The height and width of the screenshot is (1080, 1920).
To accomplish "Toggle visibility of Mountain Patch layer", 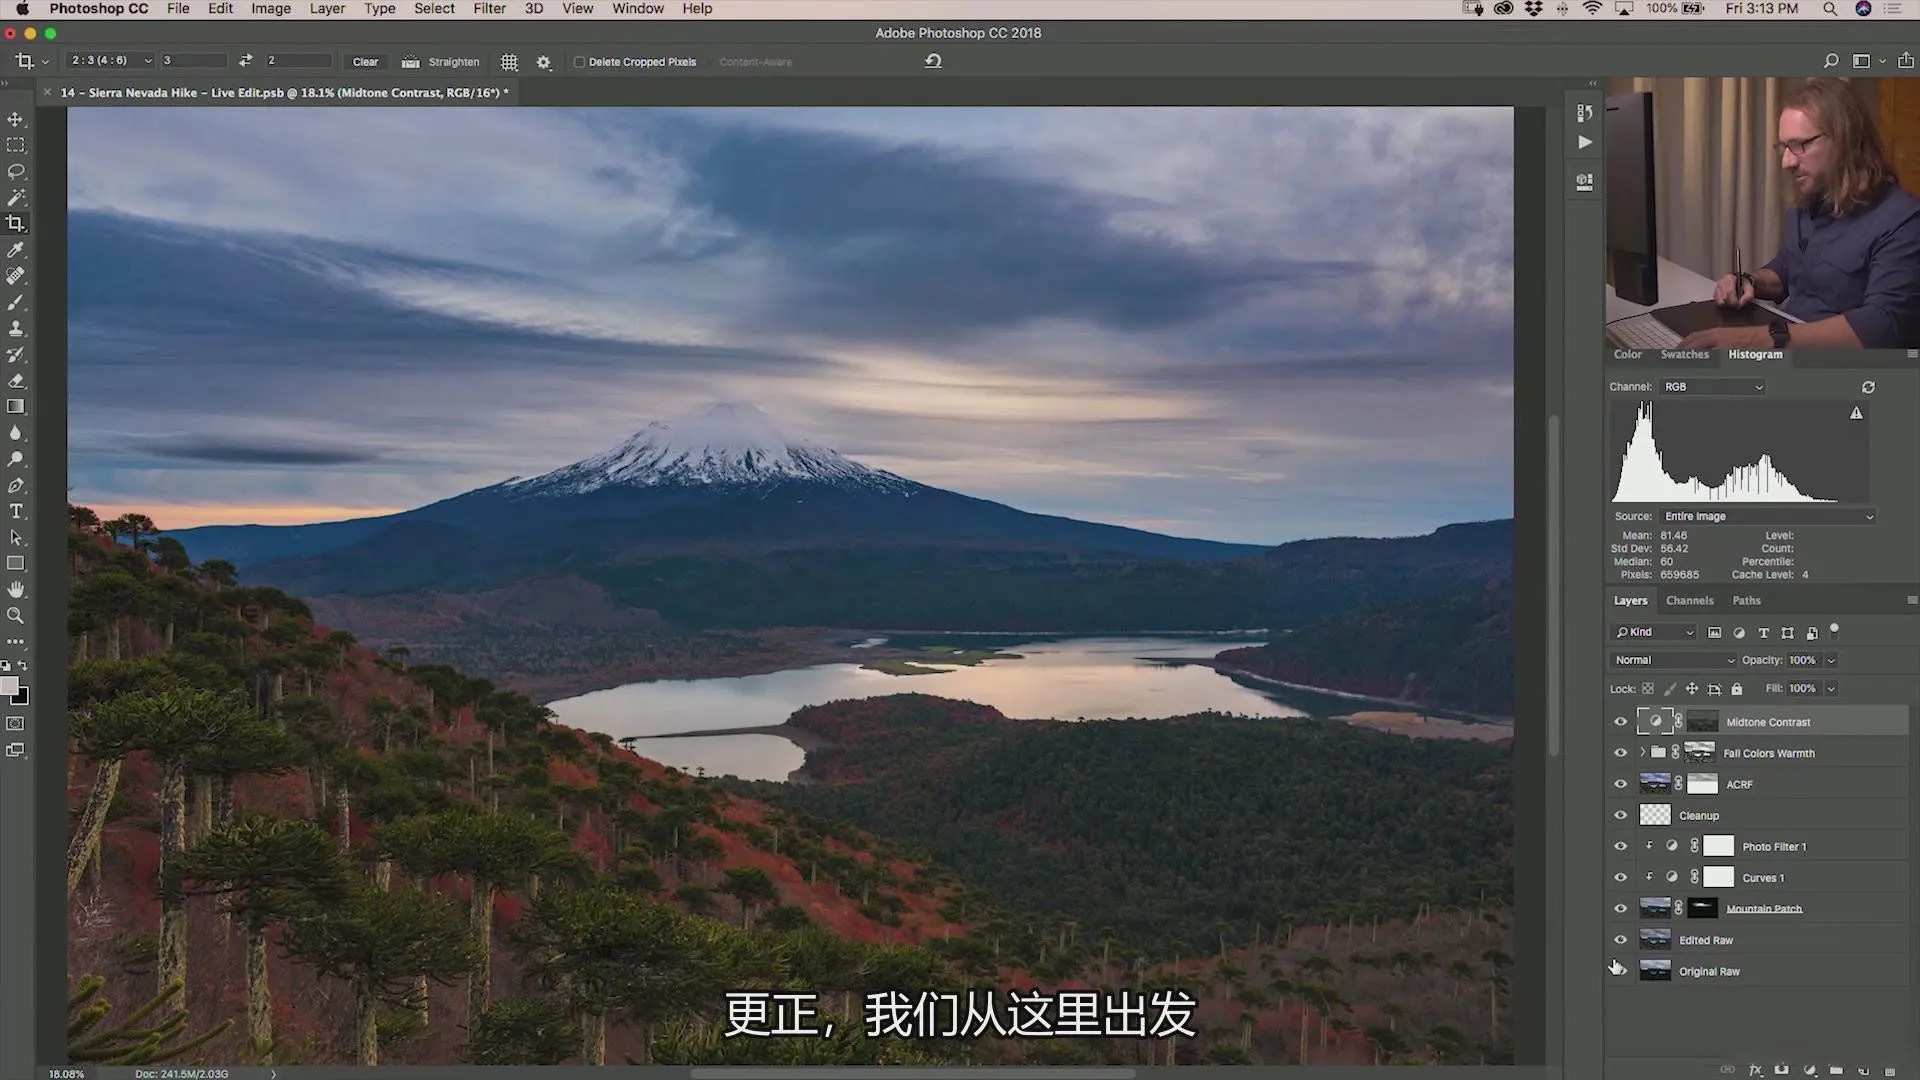I will pyautogui.click(x=1619, y=907).
